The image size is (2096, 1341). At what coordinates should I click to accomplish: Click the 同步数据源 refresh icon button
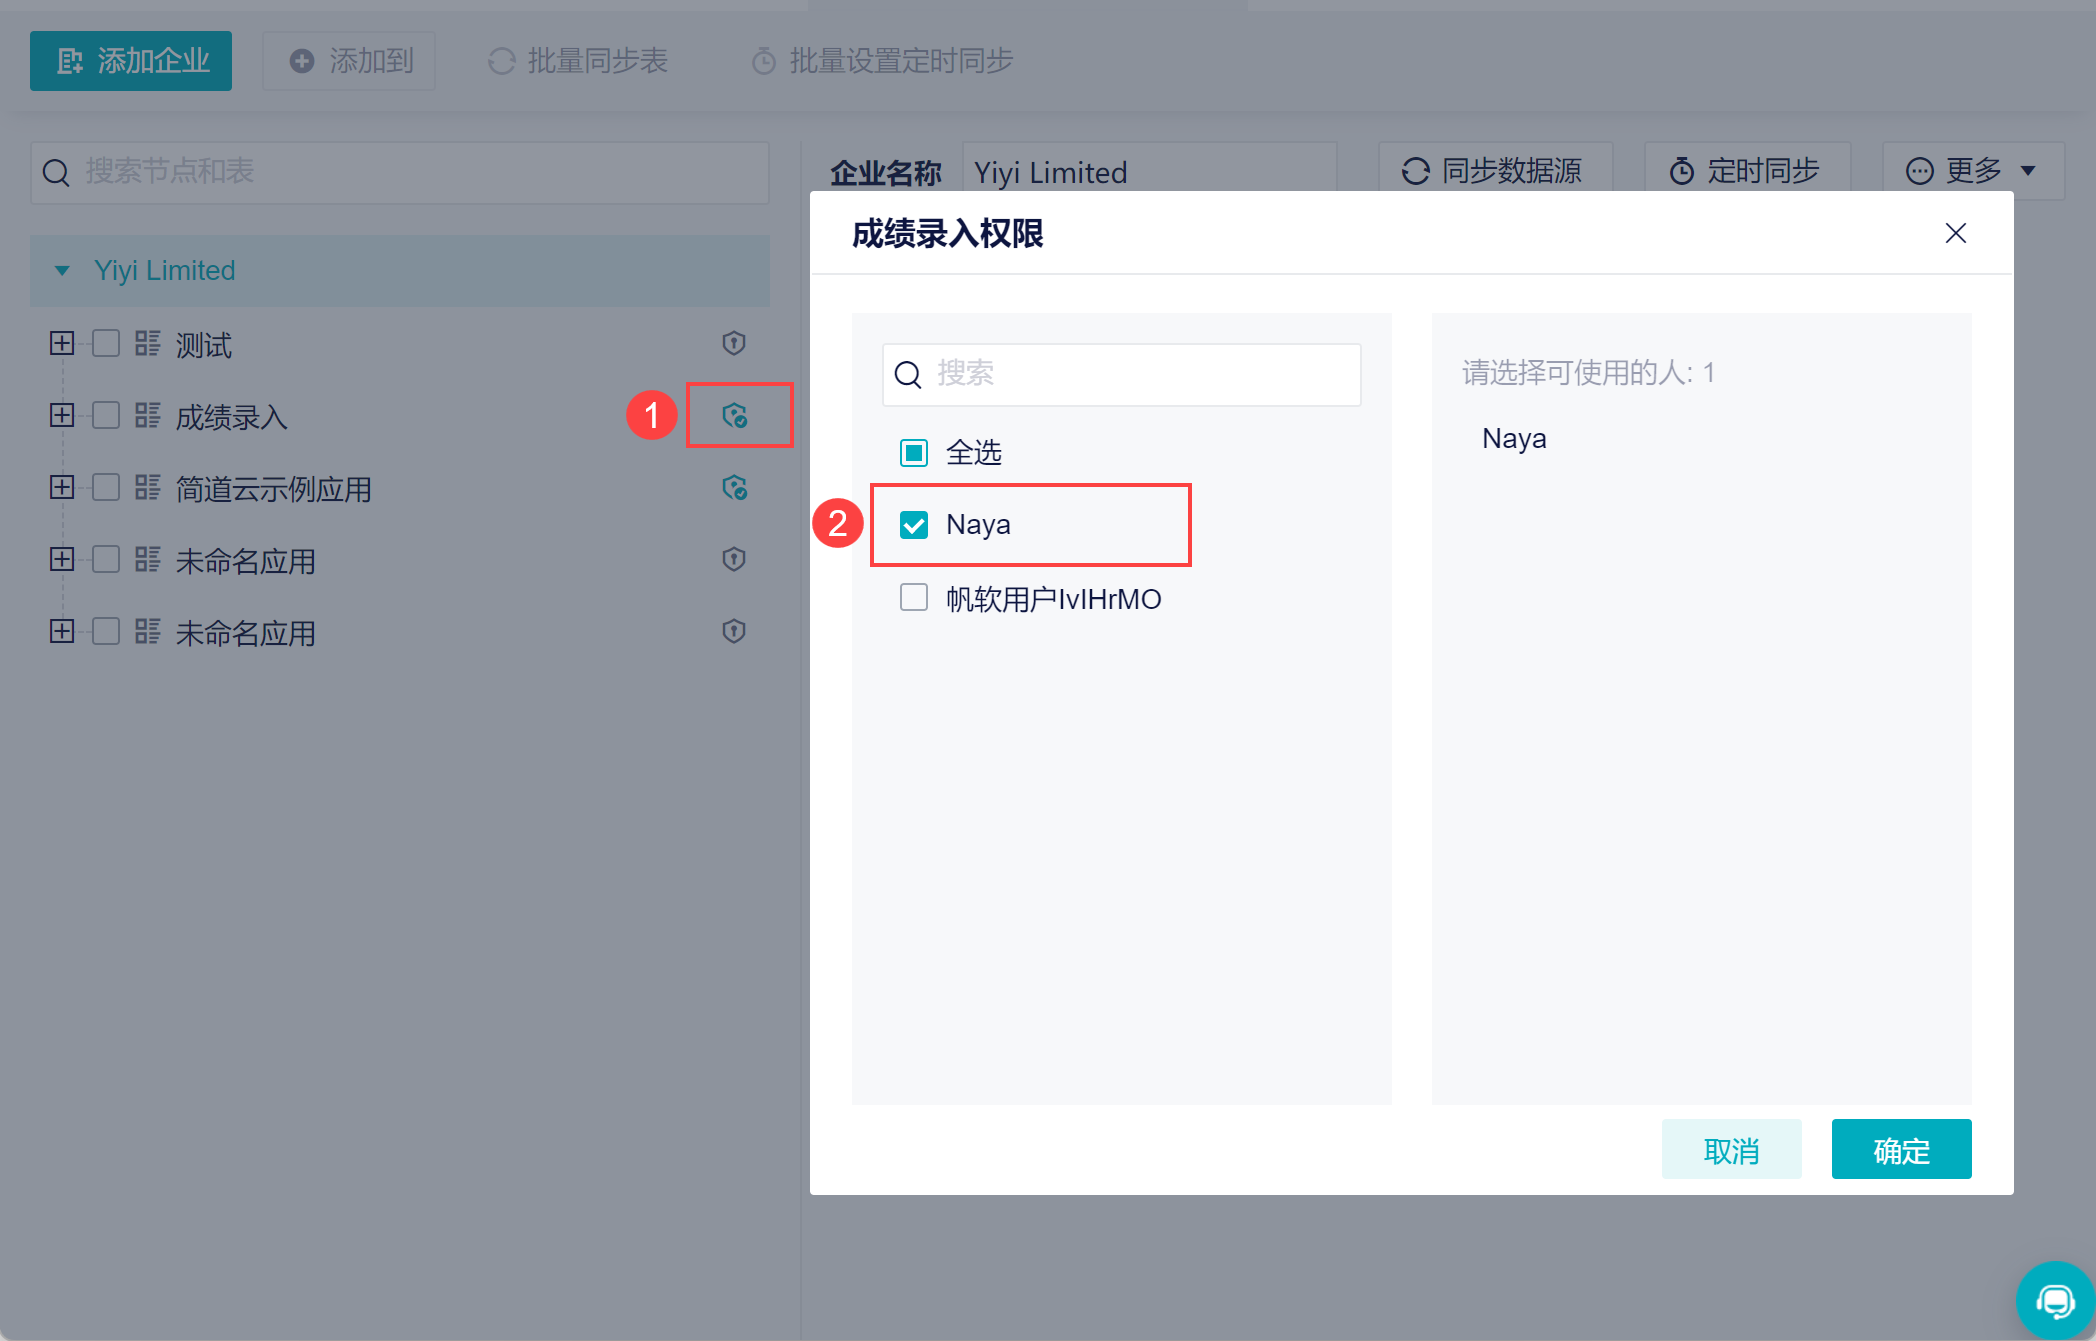[x=1495, y=171]
